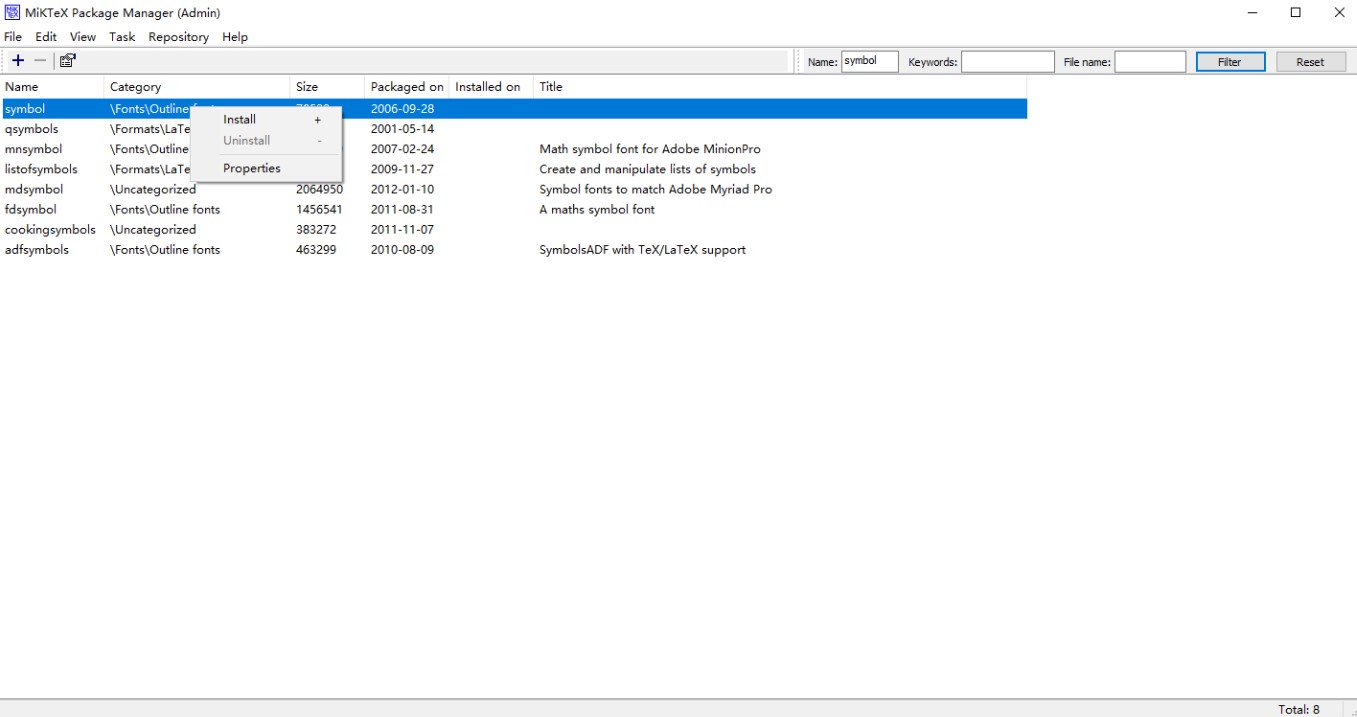Viewport: 1357px width, 717px height.
Task: Click cookingsymbols' '\Uncategorized' category cell
Action: coord(153,229)
